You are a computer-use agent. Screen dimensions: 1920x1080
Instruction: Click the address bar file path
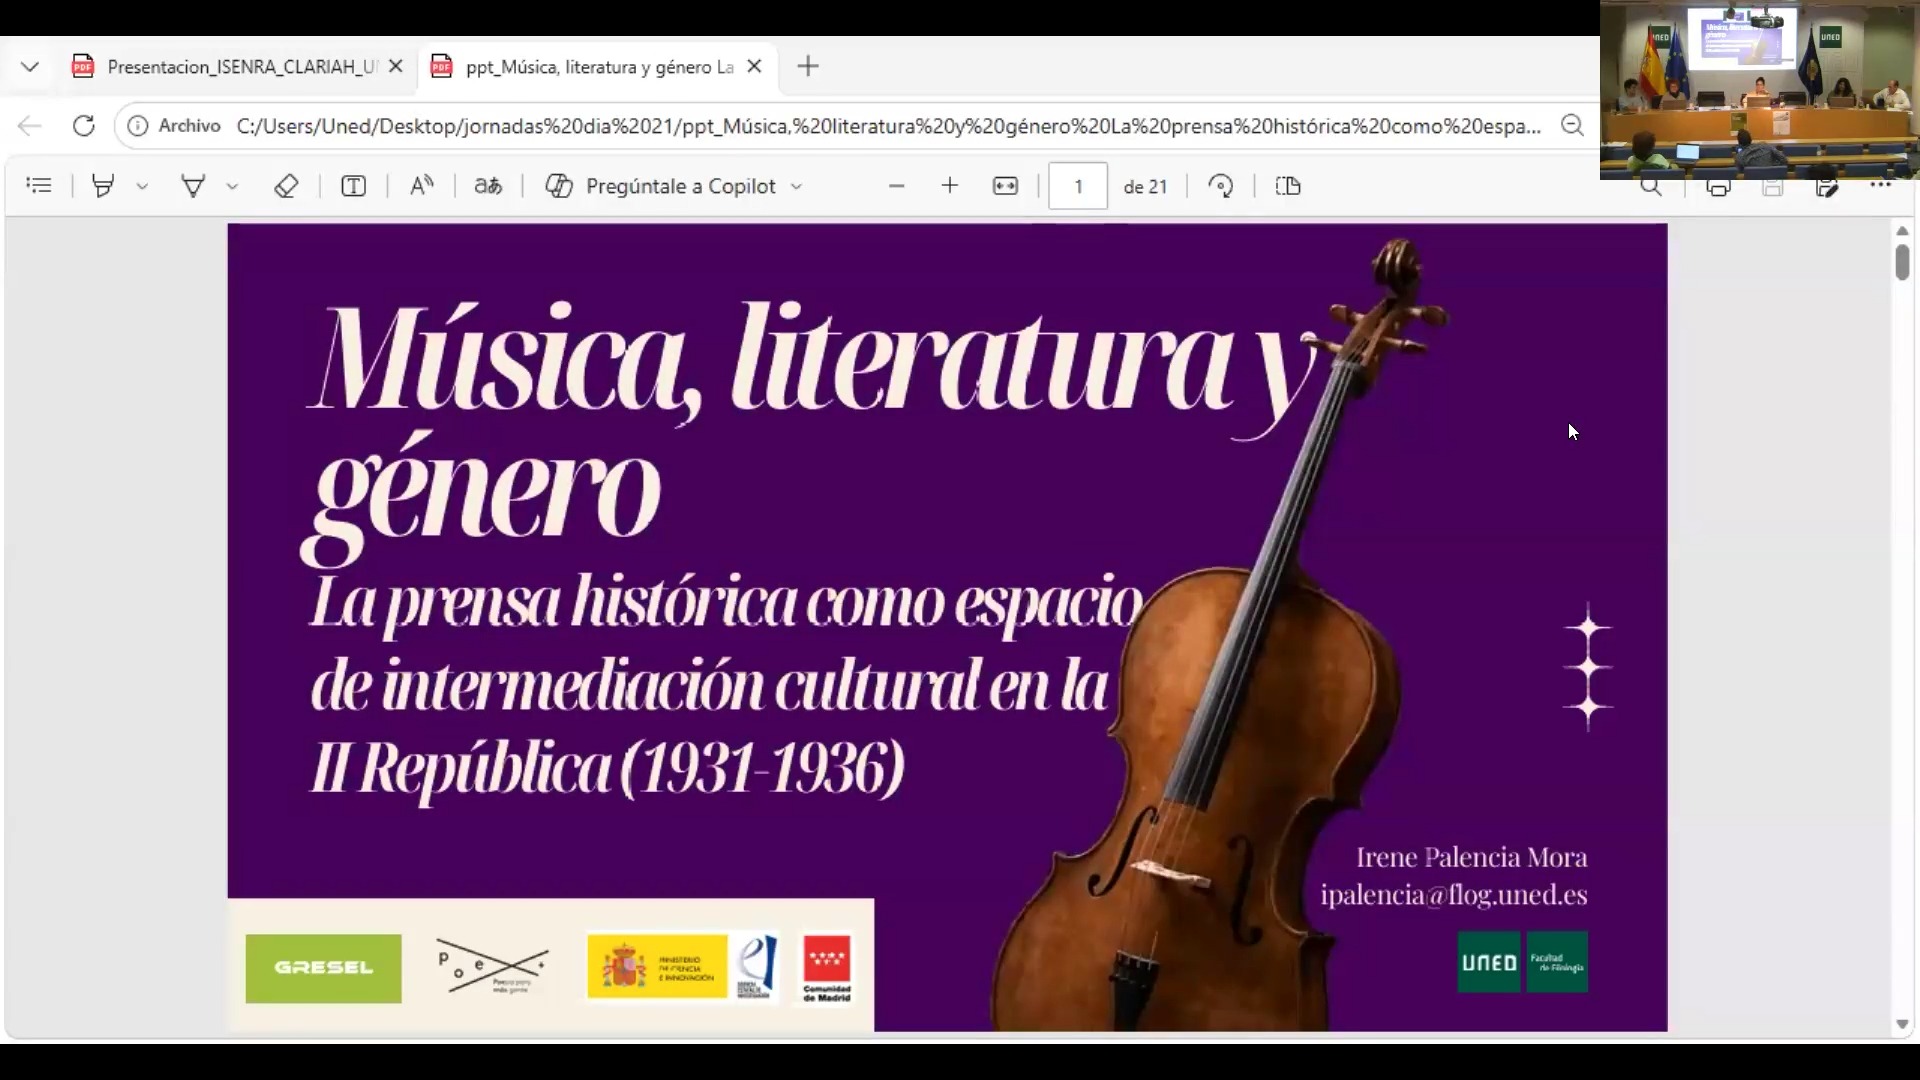coord(888,126)
